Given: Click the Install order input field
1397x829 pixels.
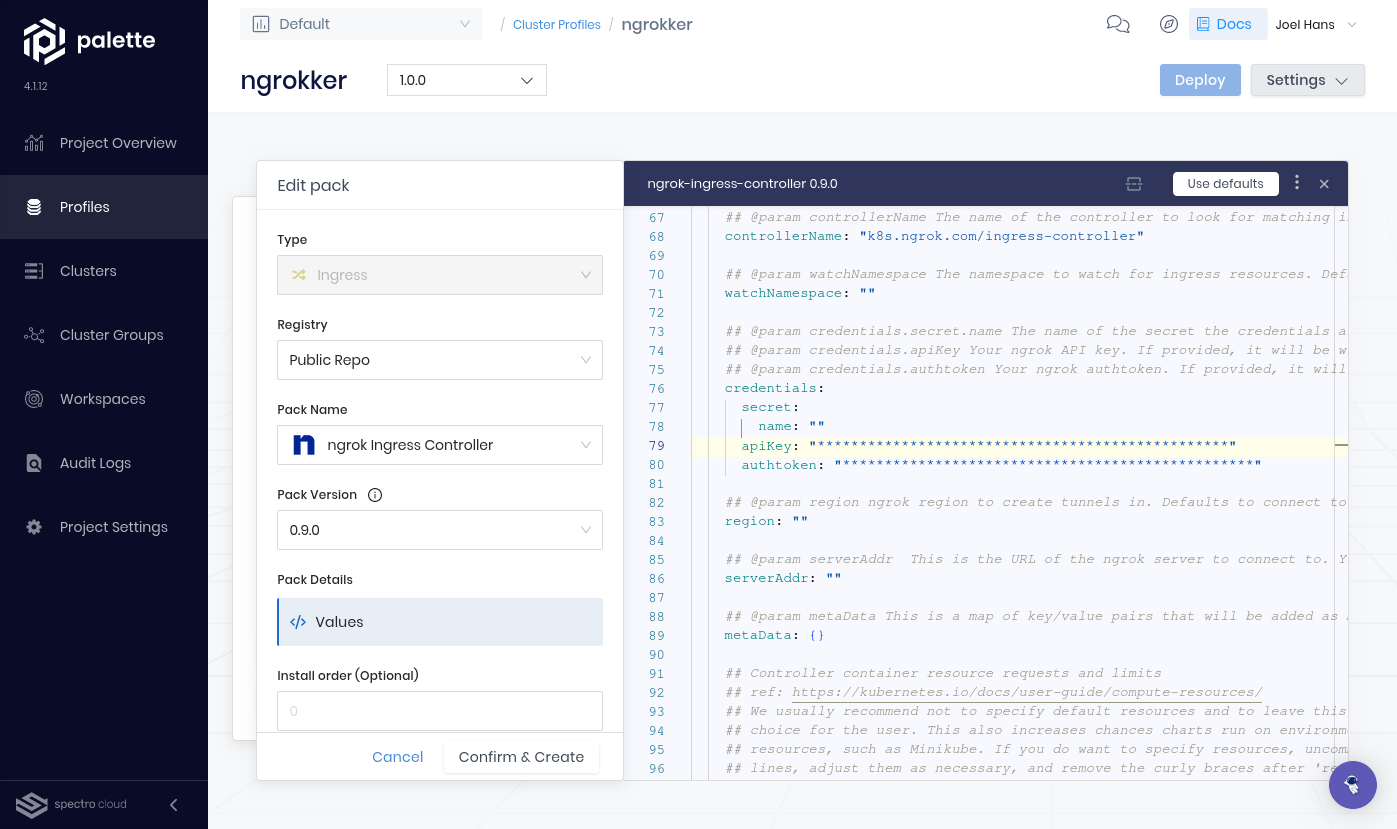Looking at the screenshot, I should 439,710.
